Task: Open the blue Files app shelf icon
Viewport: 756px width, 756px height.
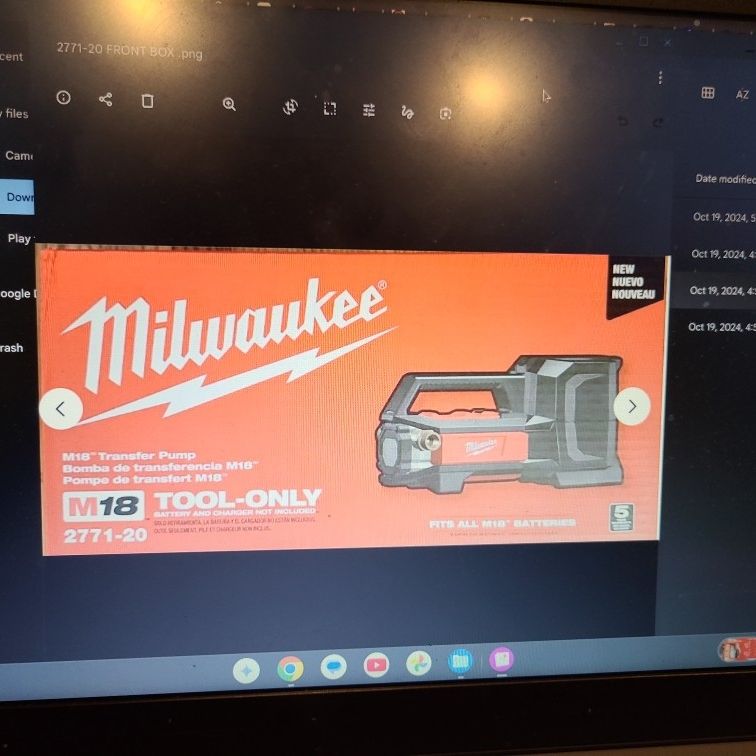Action: pos(460,661)
